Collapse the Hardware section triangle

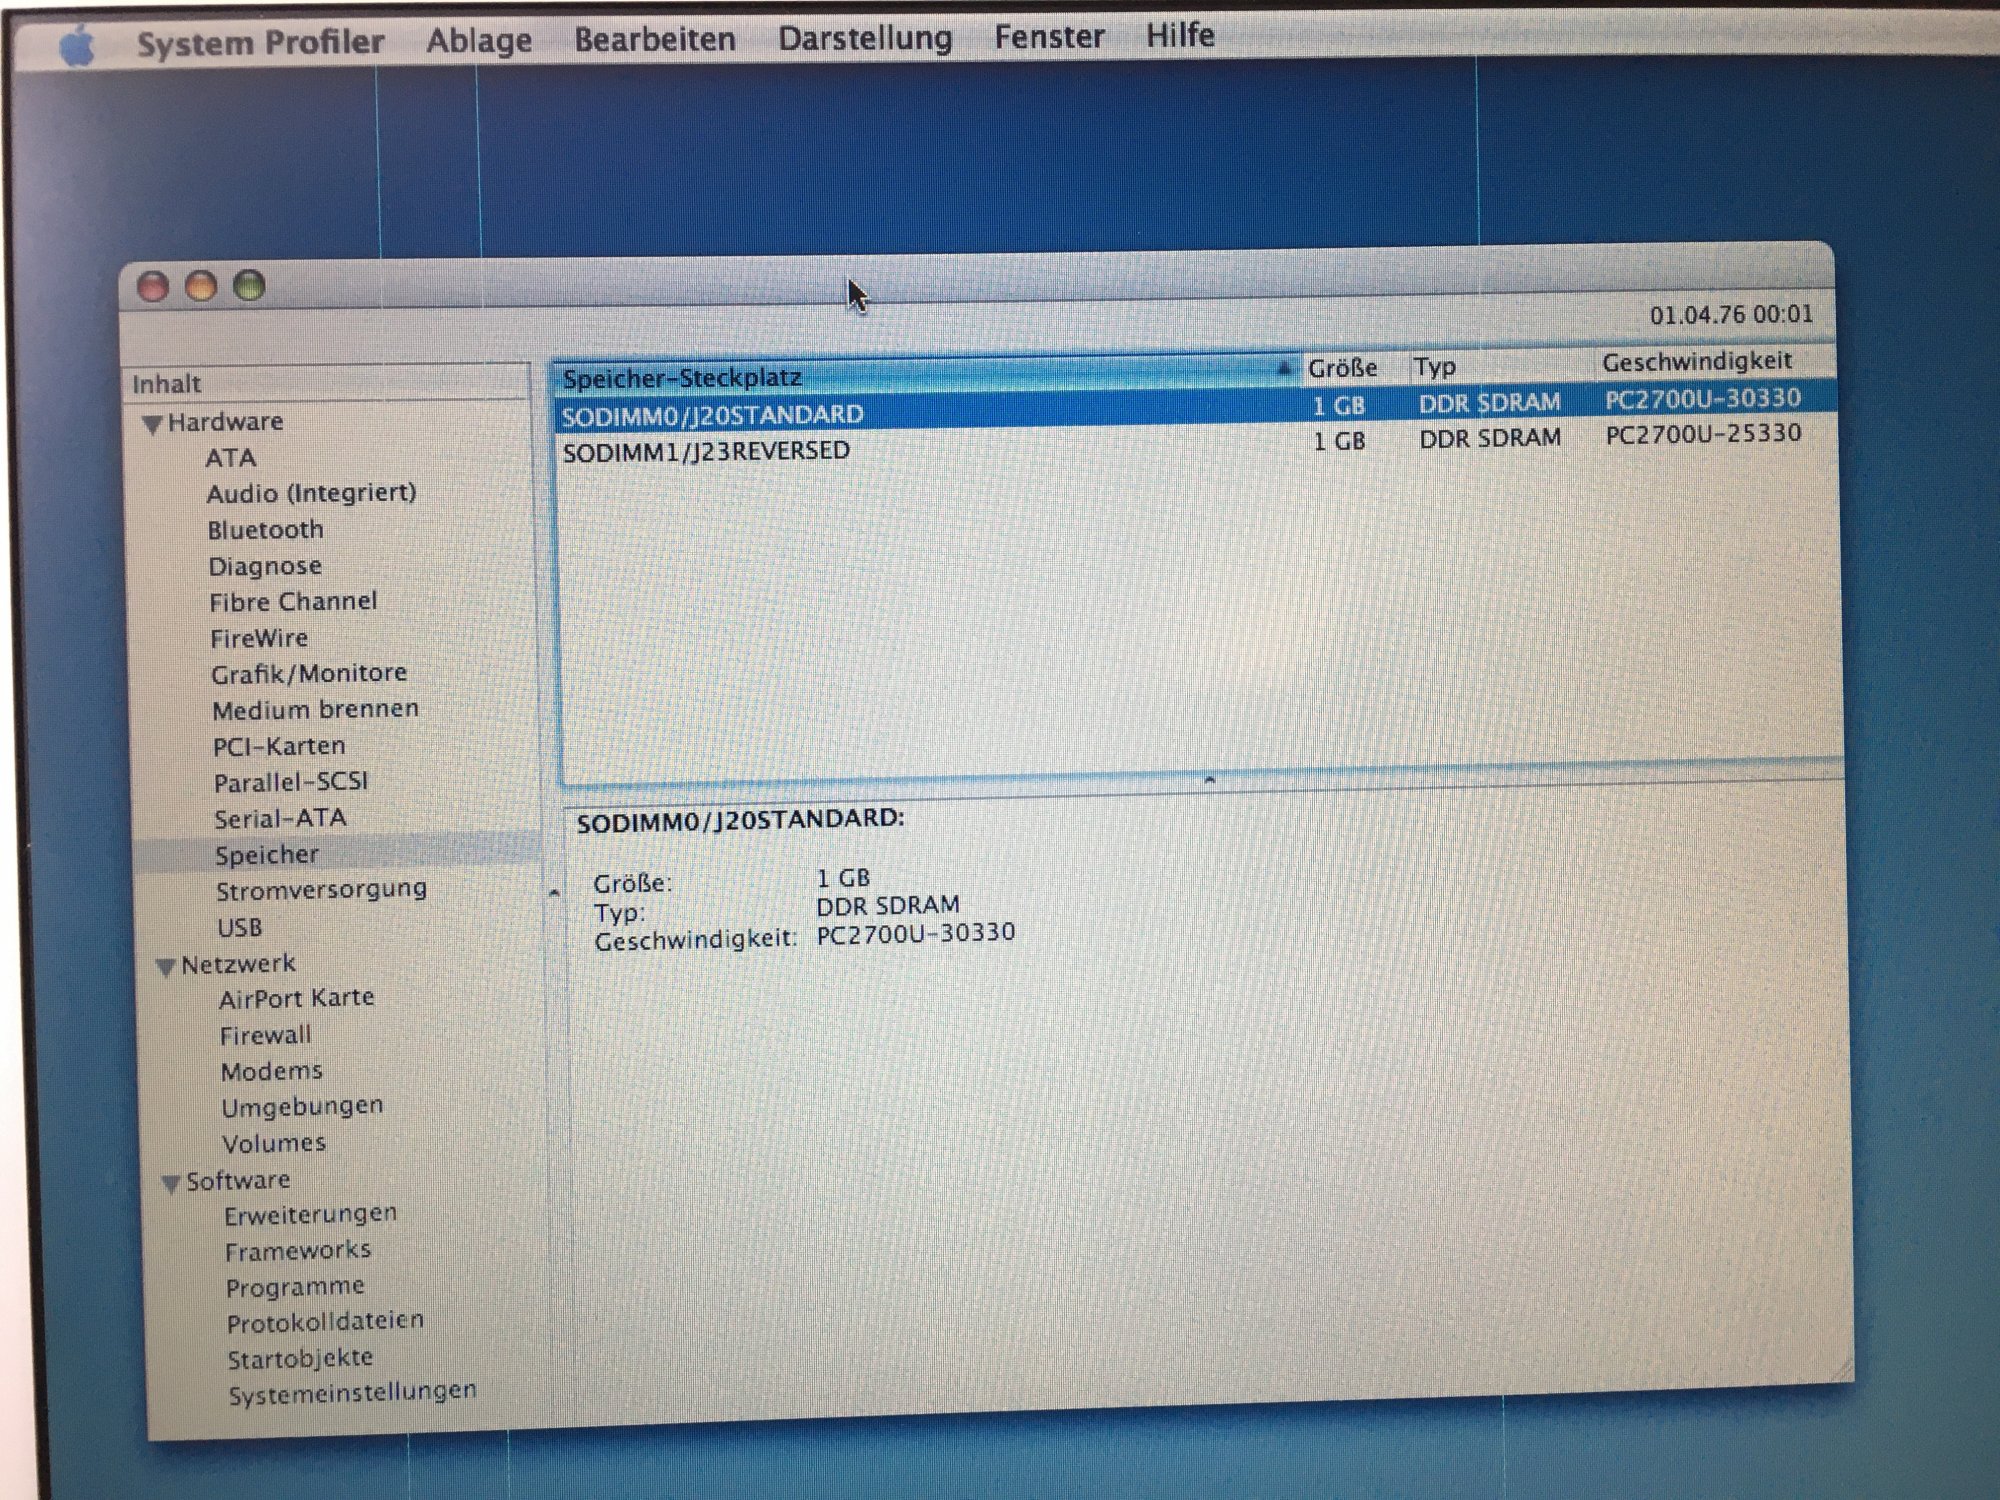tap(152, 424)
